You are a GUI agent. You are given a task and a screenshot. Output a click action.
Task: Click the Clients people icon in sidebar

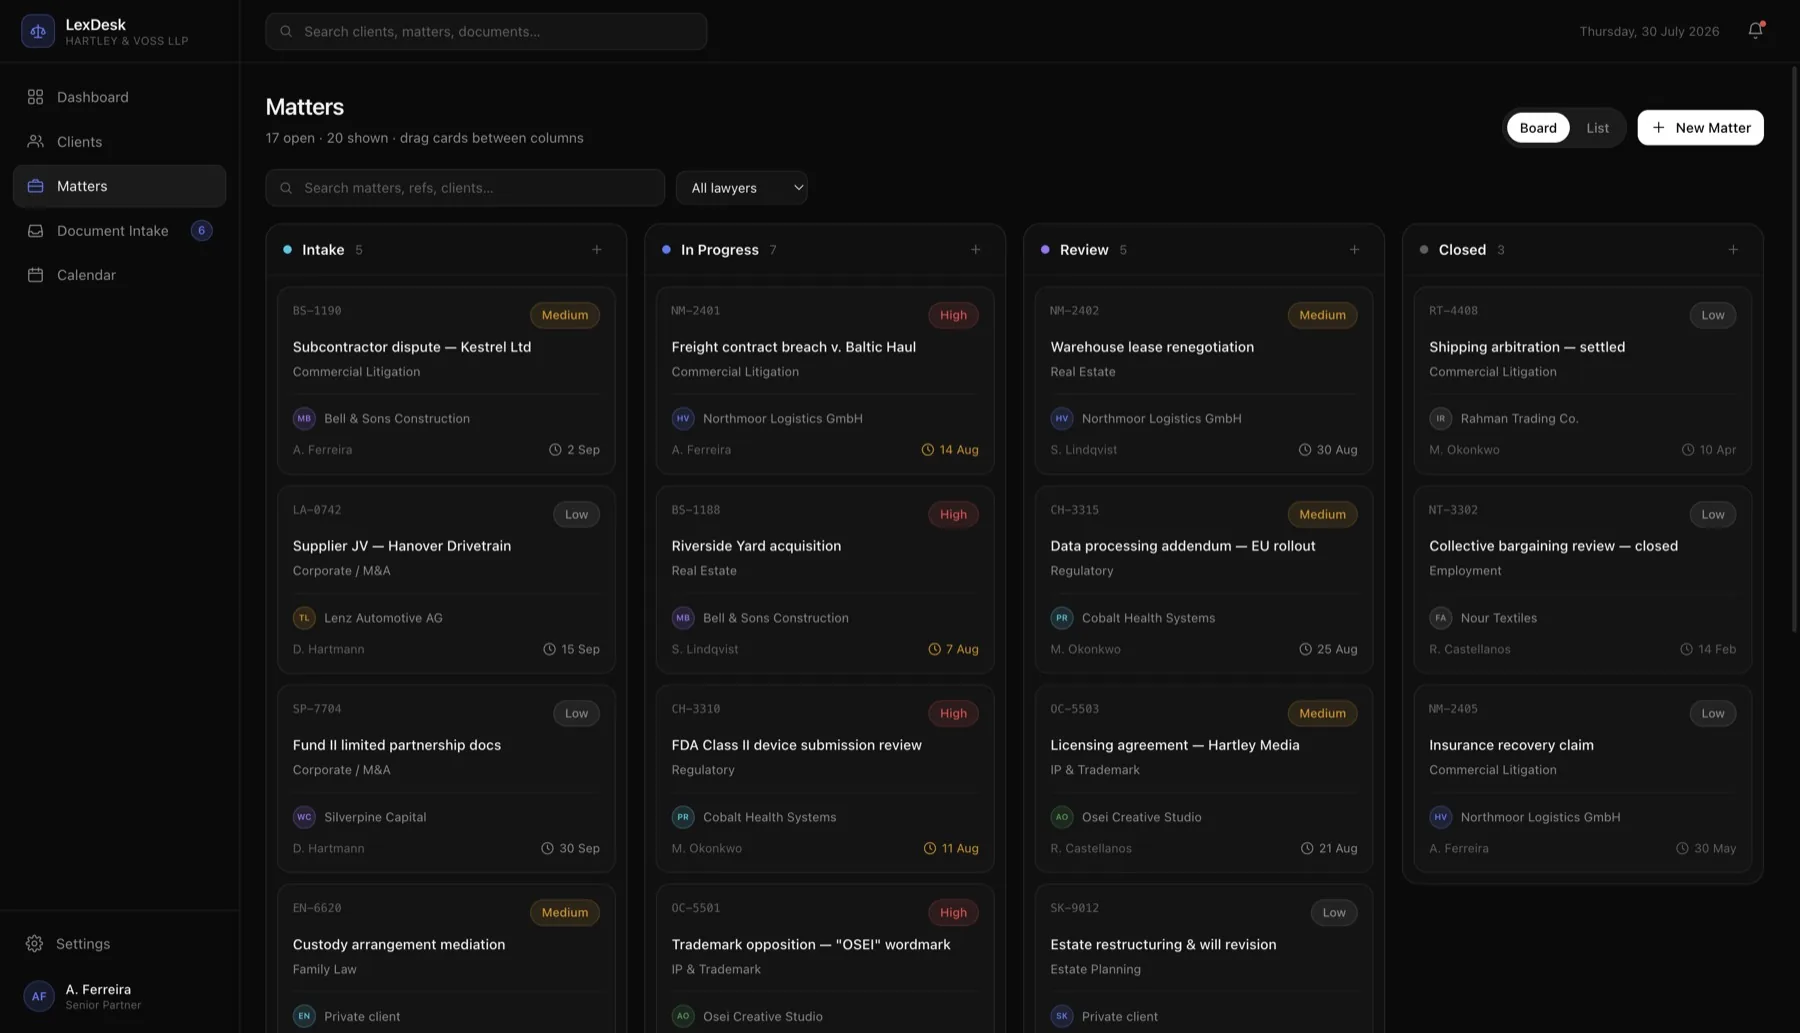35,142
